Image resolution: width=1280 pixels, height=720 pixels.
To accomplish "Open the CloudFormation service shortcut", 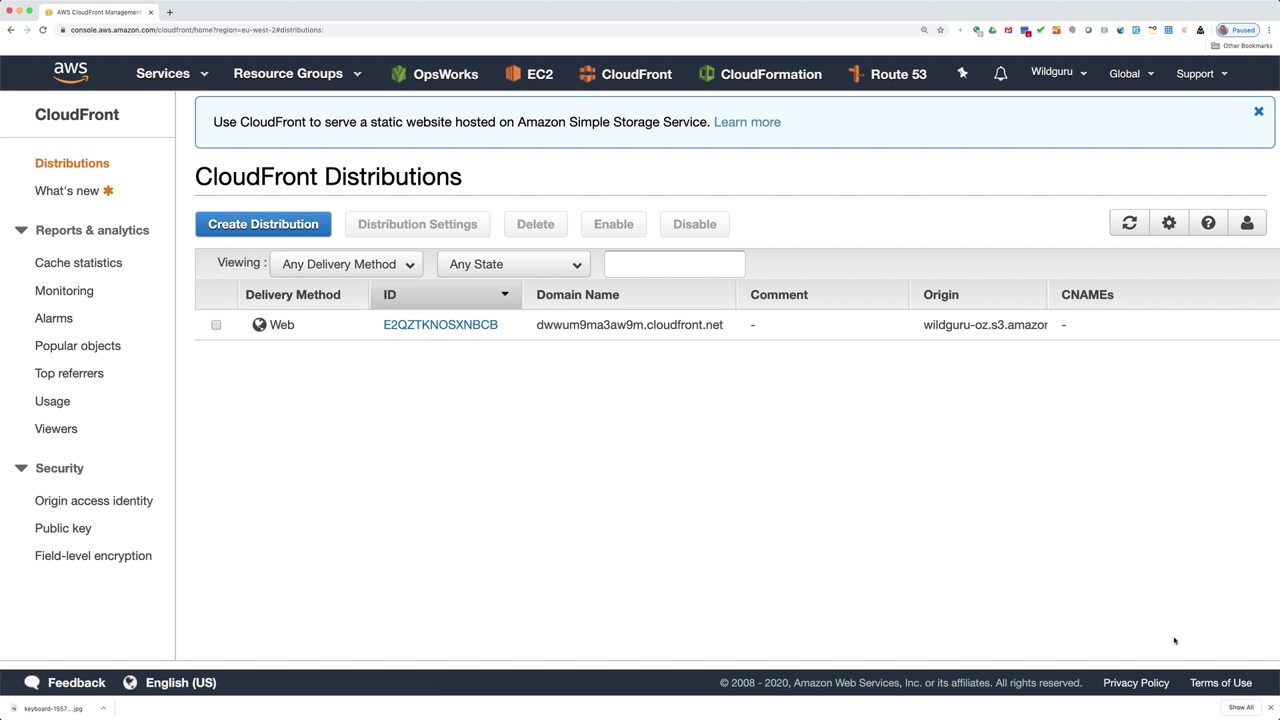I will coord(760,74).
